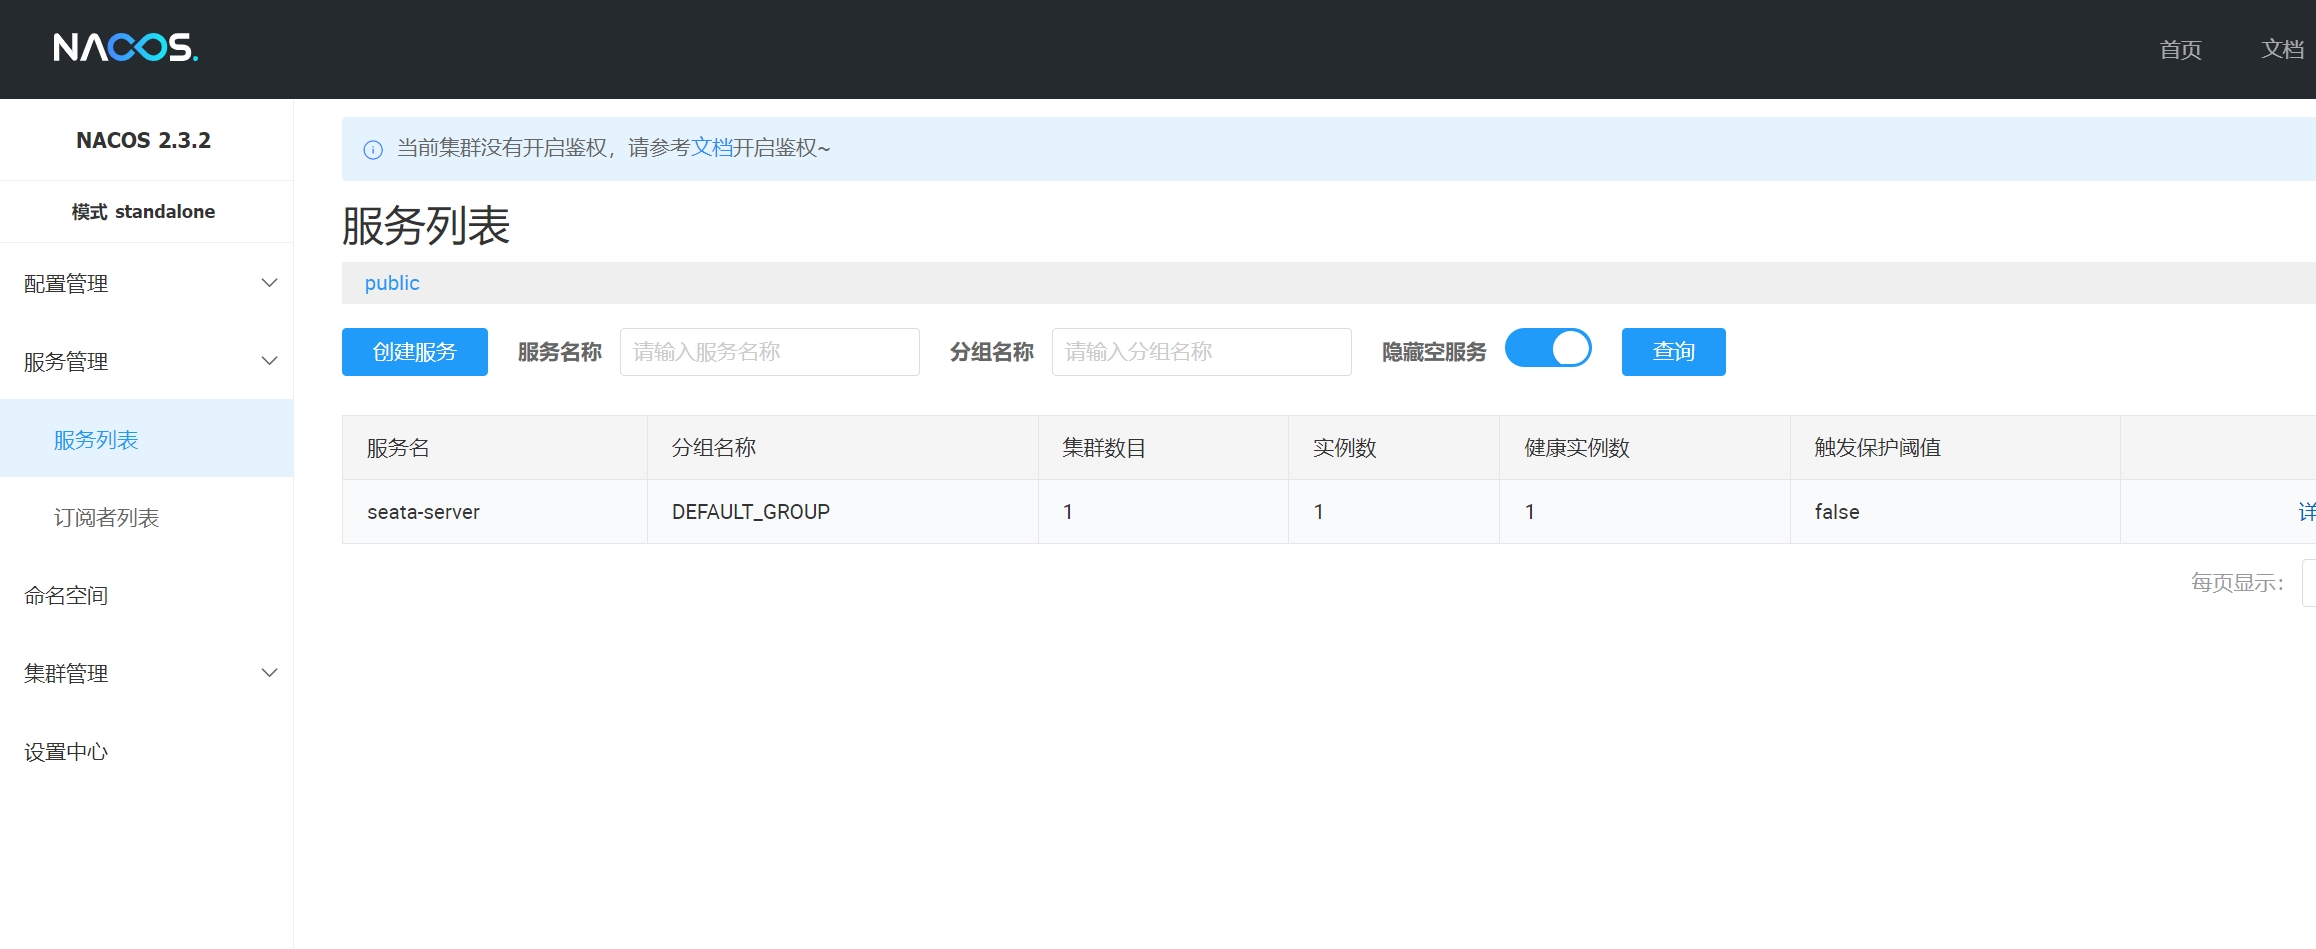Go to 命名空间 page

(66, 596)
